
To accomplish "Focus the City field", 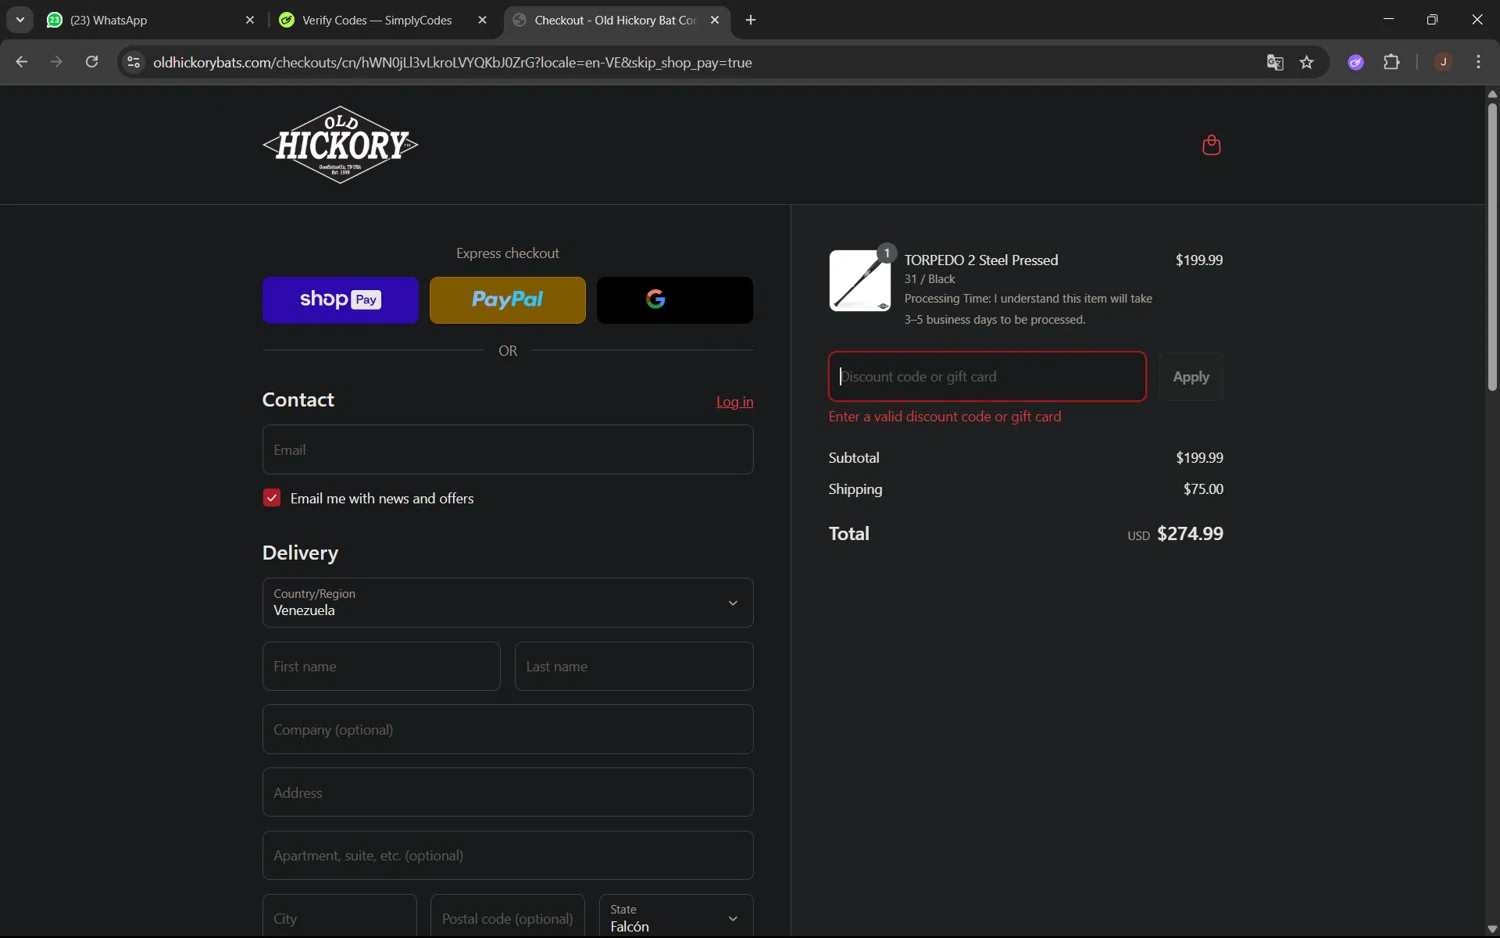I will click(340, 918).
